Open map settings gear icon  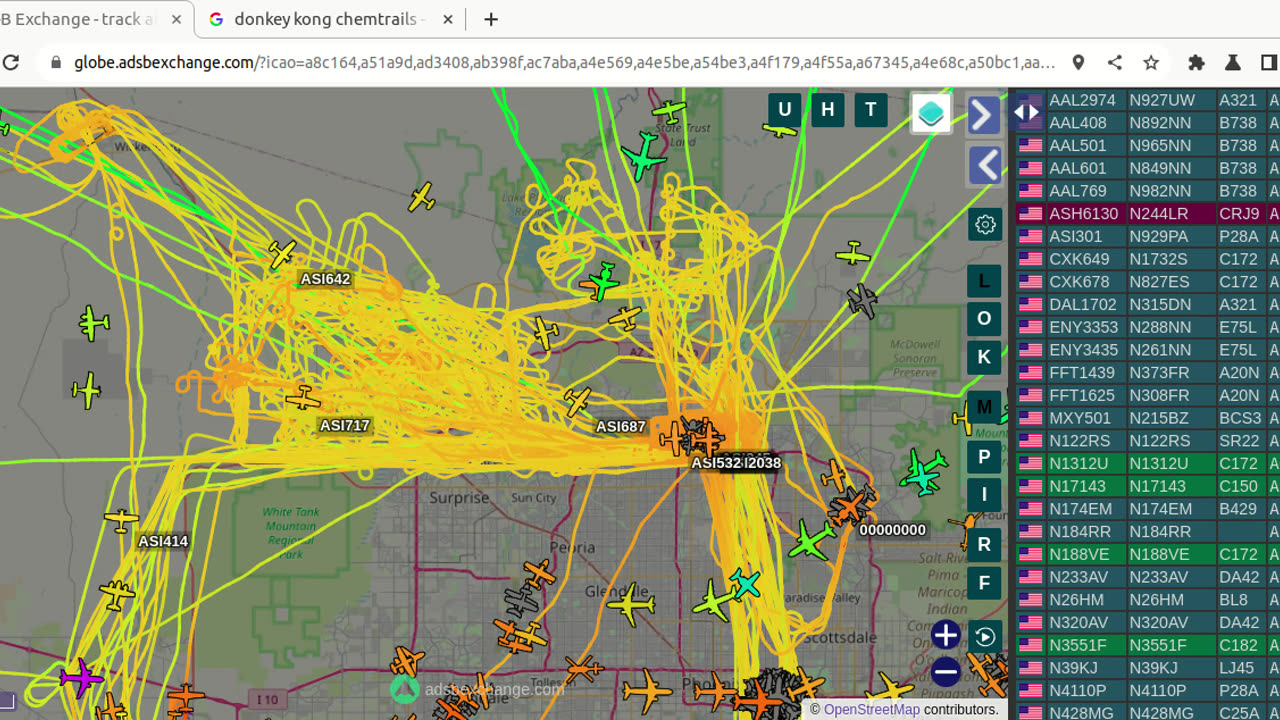[x=985, y=224]
